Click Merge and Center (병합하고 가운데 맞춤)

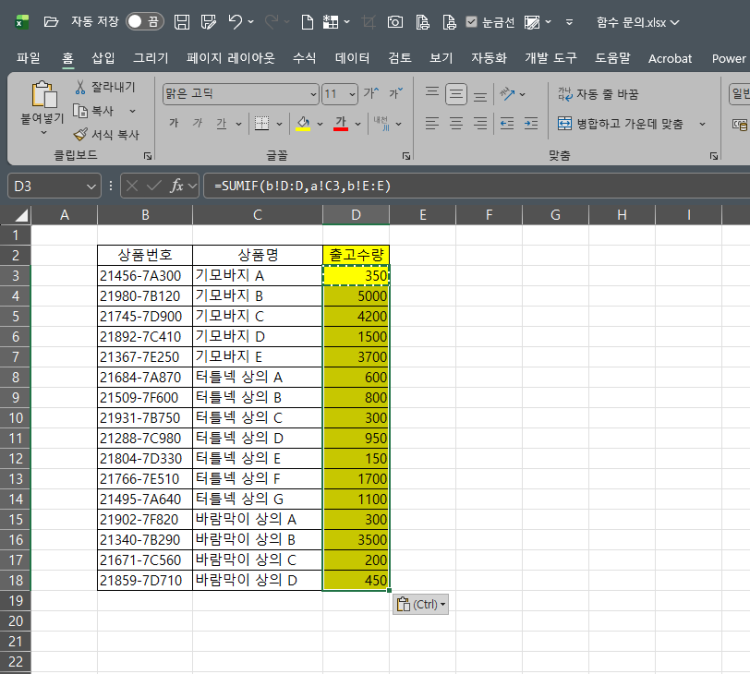point(622,124)
